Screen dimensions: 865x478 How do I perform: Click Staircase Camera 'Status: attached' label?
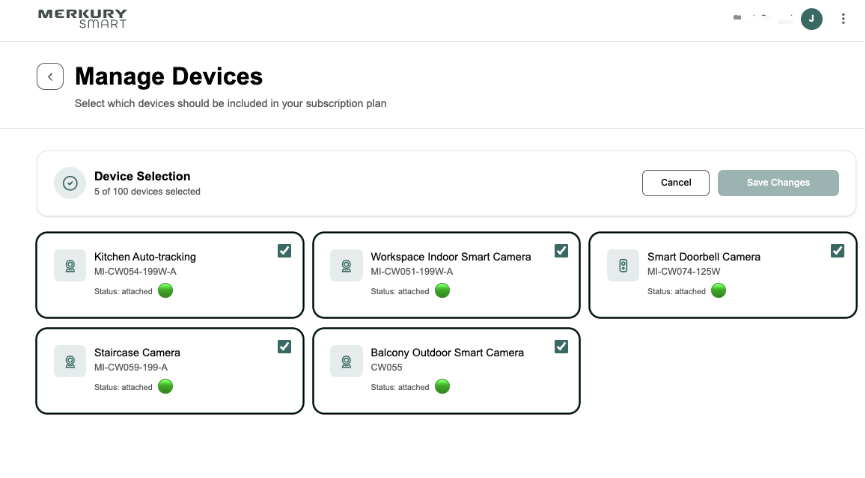coord(123,387)
